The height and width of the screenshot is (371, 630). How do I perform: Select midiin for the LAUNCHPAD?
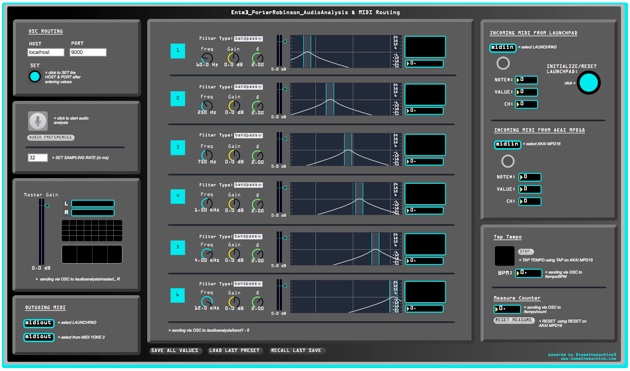tap(503, 48)
